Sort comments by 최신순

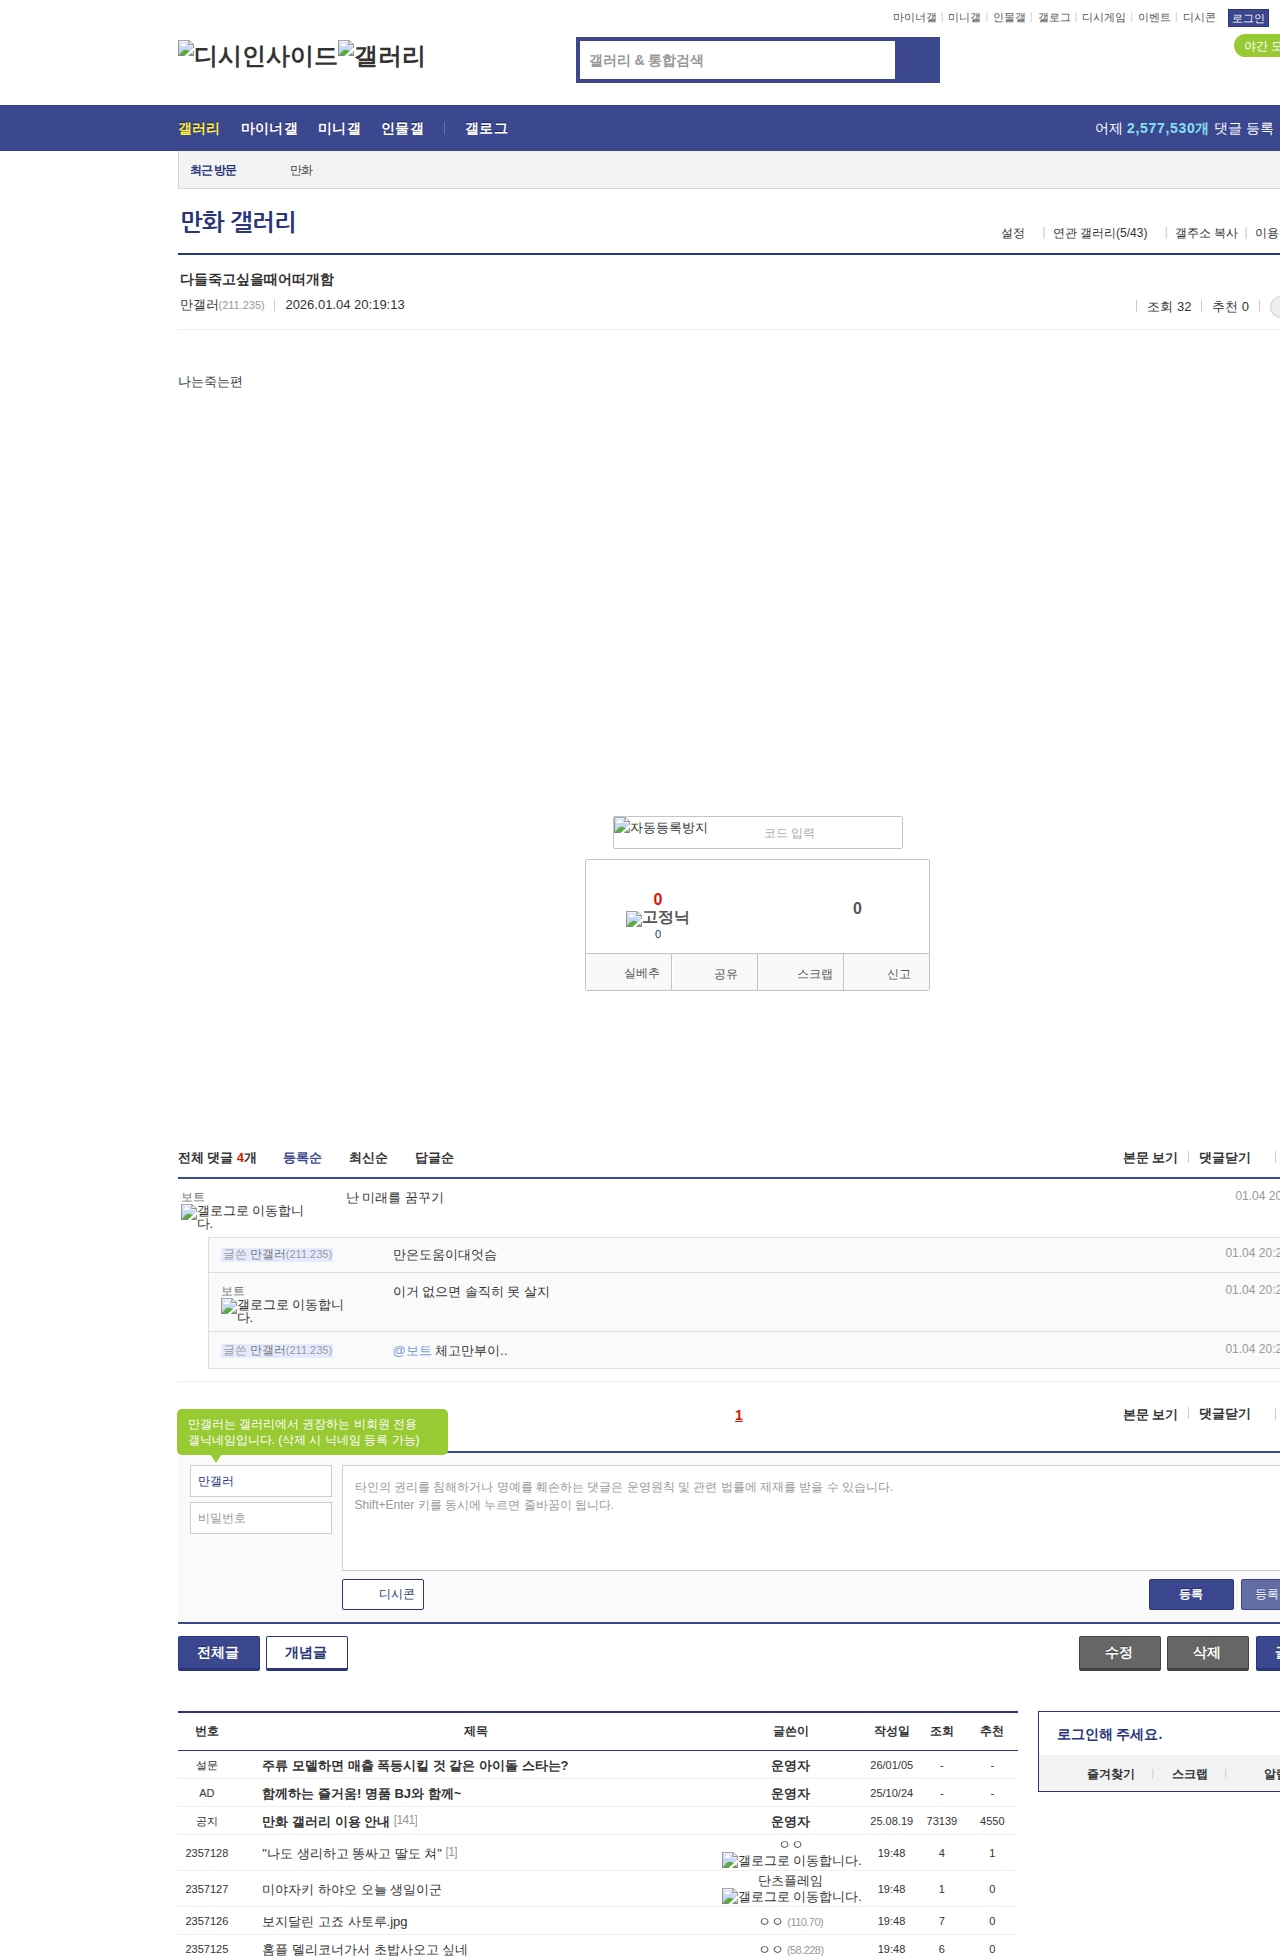tap(368, 1158)
